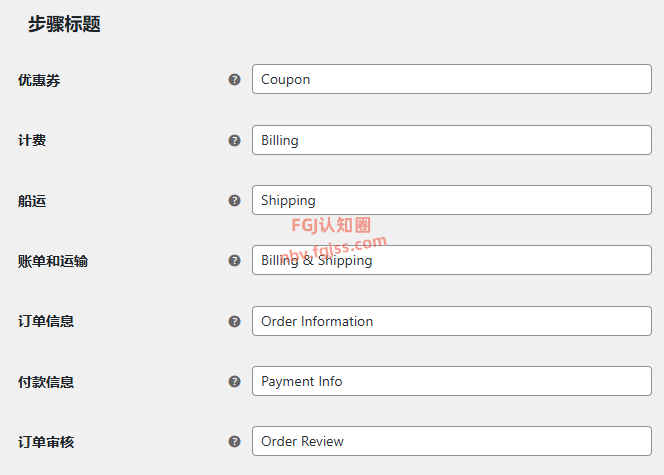
Task: Click the help icon beside Order Review
Action: (234, 441)
